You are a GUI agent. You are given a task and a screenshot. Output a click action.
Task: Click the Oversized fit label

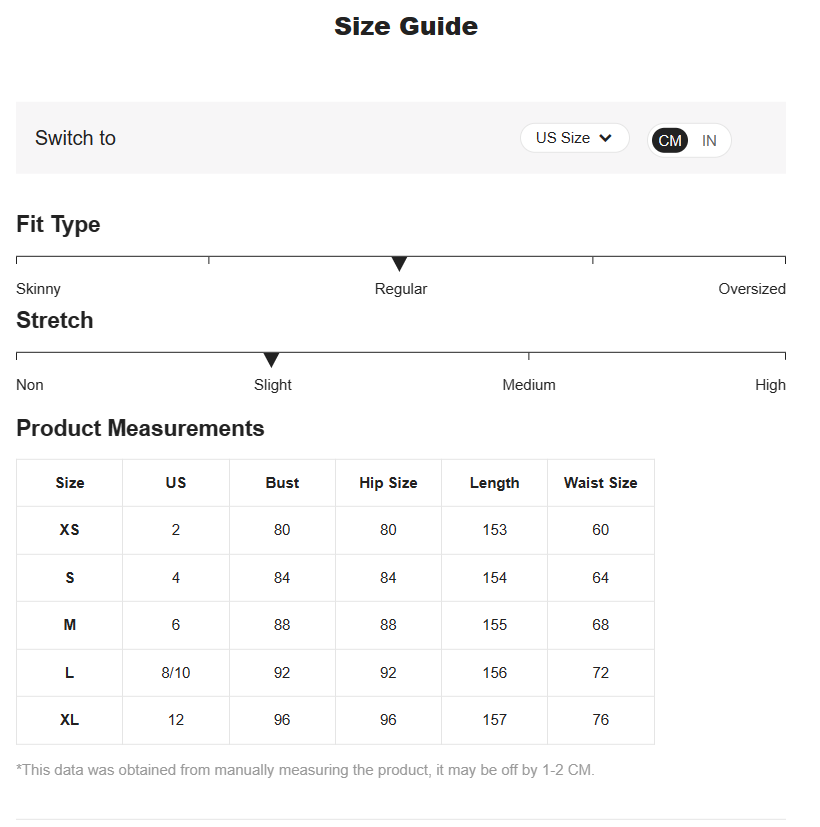[751, 289]
